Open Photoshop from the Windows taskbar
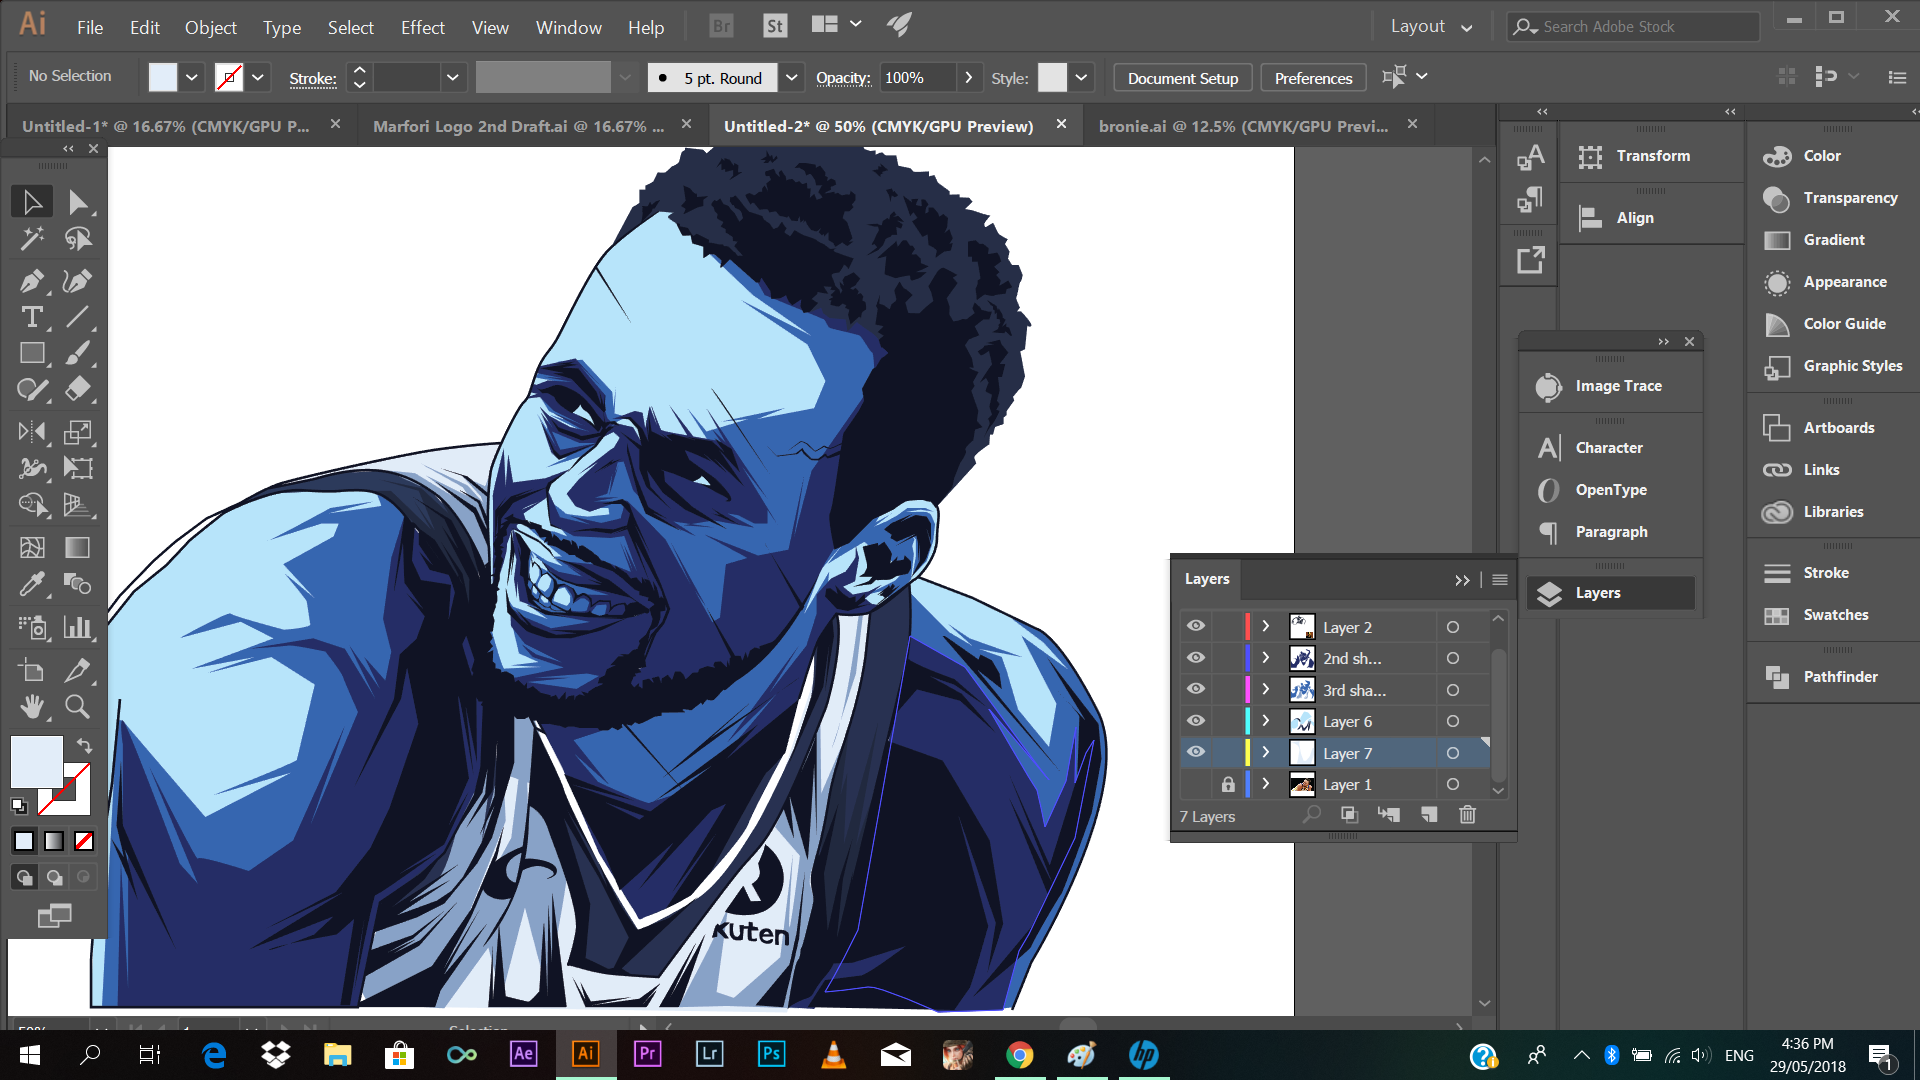The height and width of the screenshot is (1080, 1920). (771, 1054)
